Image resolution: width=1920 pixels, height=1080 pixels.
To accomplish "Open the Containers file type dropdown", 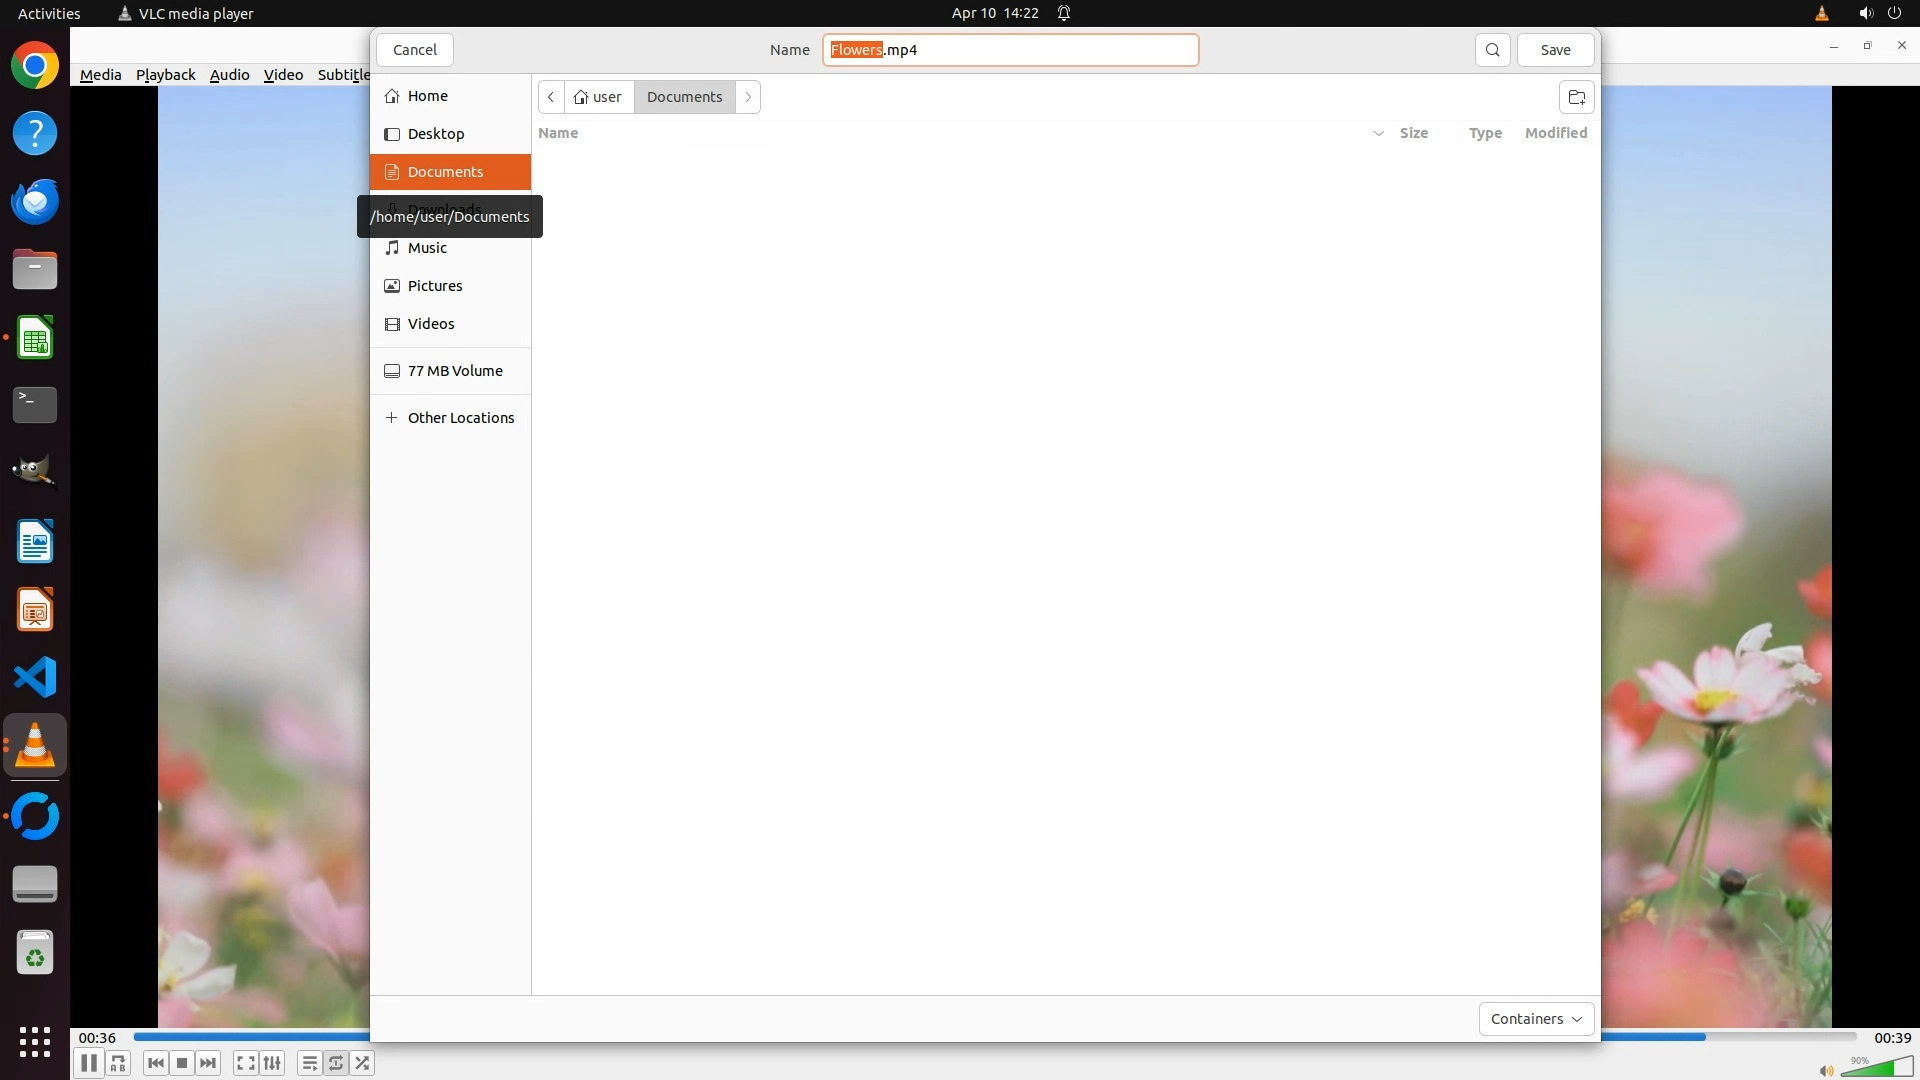I will (1536, 1019).
